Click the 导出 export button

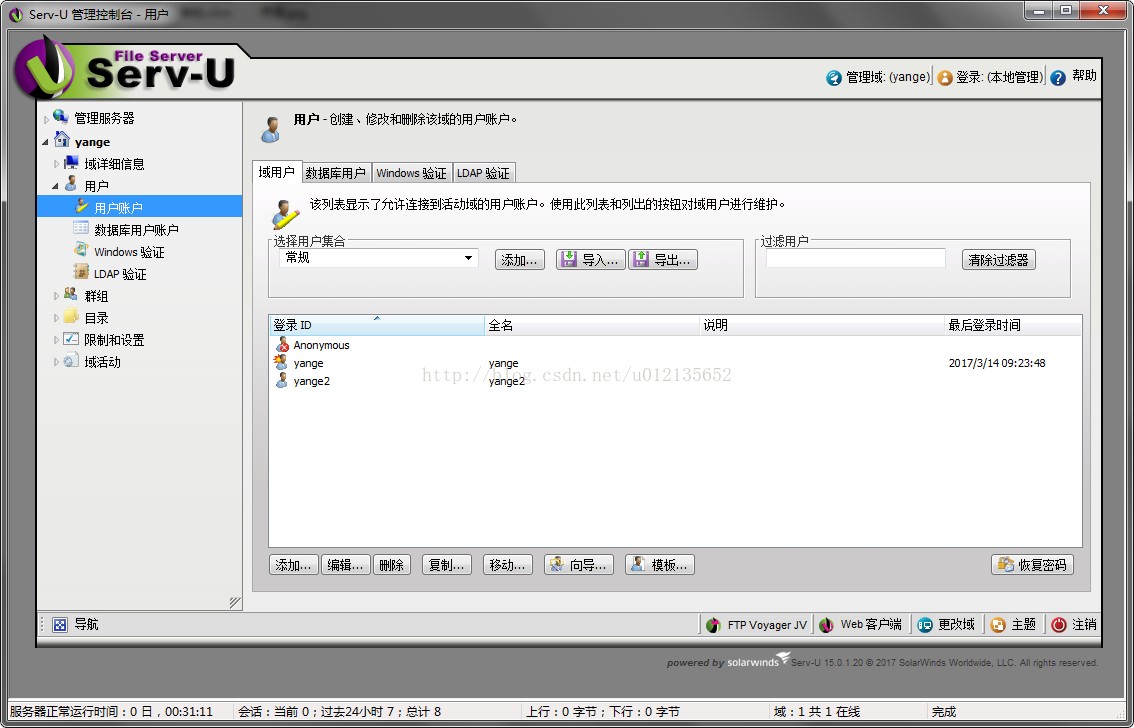click(662, 260)
